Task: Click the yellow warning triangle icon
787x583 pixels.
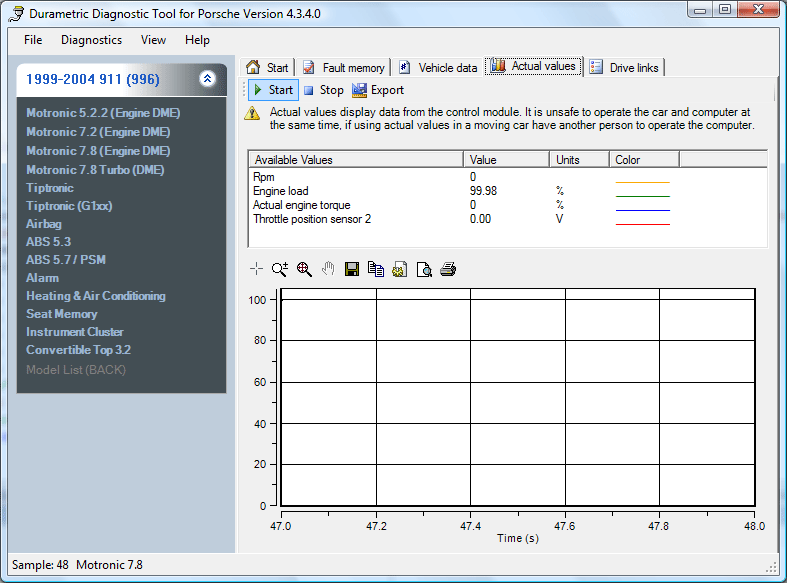Action: tap(252, 113)
